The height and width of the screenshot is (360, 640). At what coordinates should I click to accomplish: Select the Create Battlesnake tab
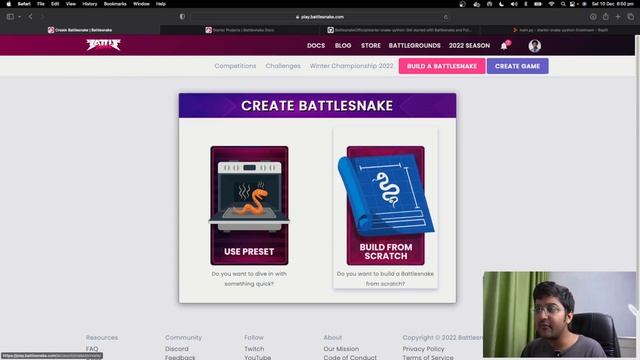(x=80, y=30)
